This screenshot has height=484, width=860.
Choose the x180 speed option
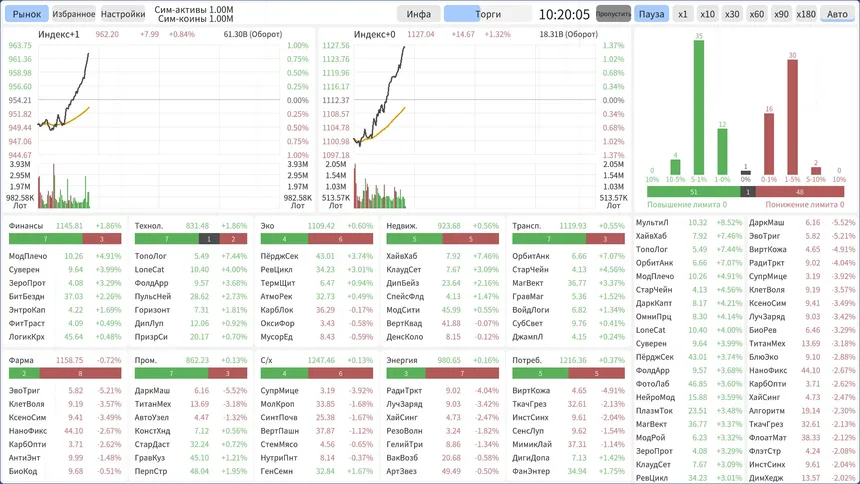coord(806,14)
